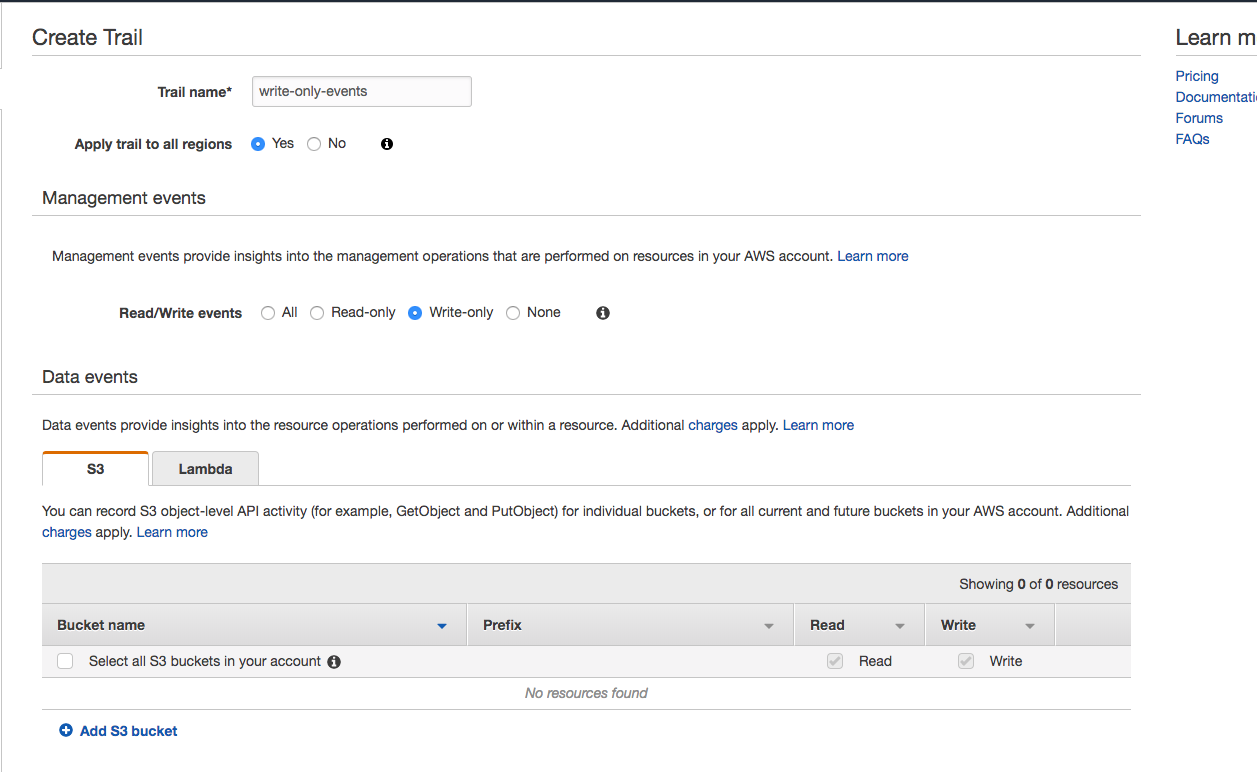Click inside the Trail name input field

coord(361,91)
